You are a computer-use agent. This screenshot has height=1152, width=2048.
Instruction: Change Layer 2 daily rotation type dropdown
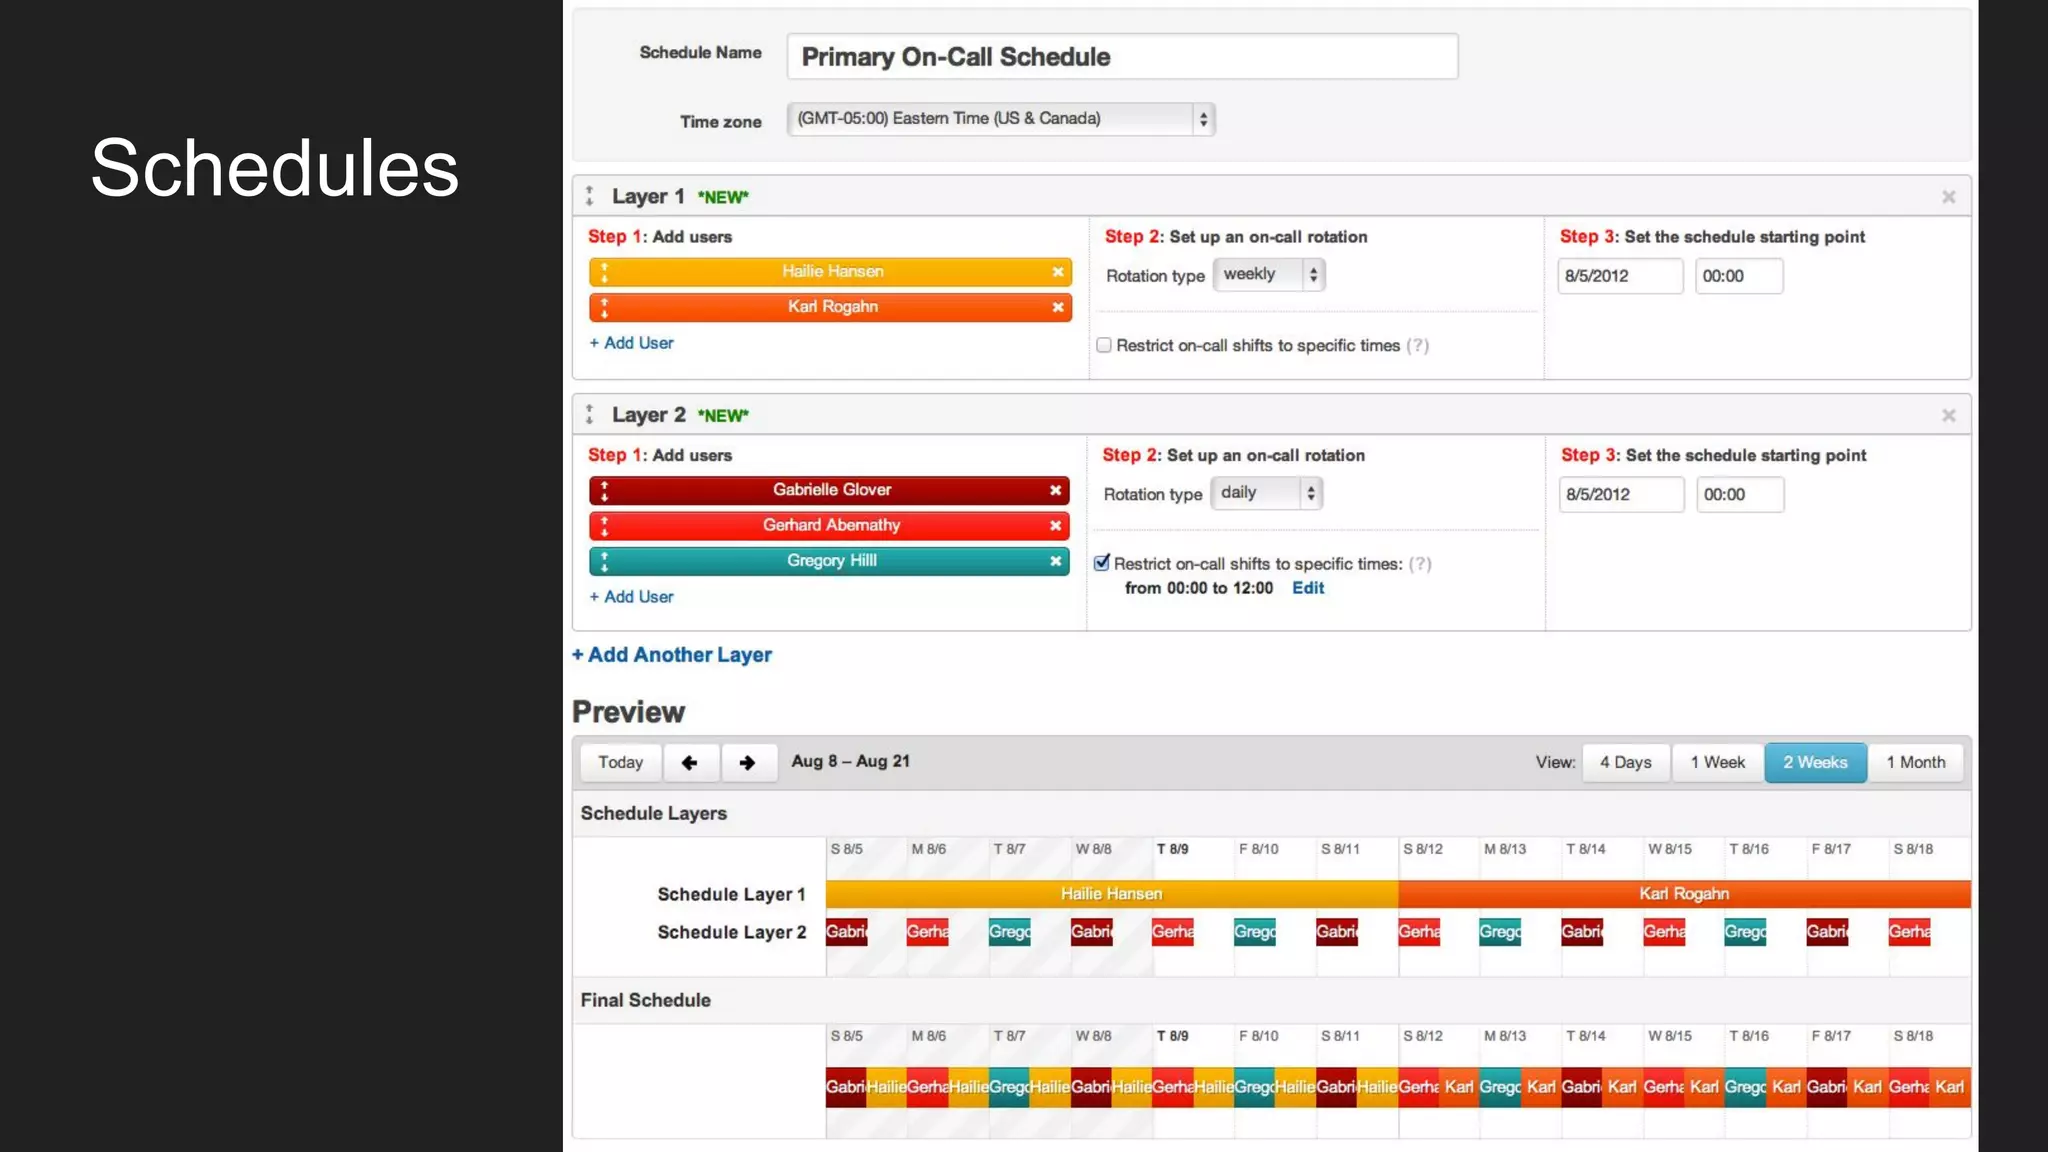1266,493
